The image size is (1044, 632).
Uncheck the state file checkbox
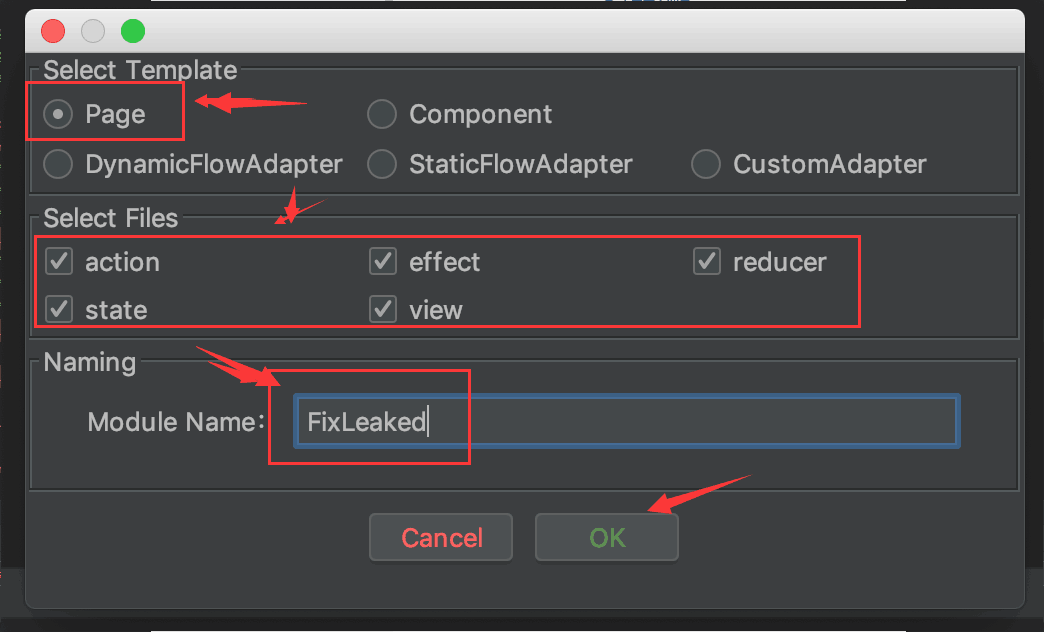click(59, 310)
